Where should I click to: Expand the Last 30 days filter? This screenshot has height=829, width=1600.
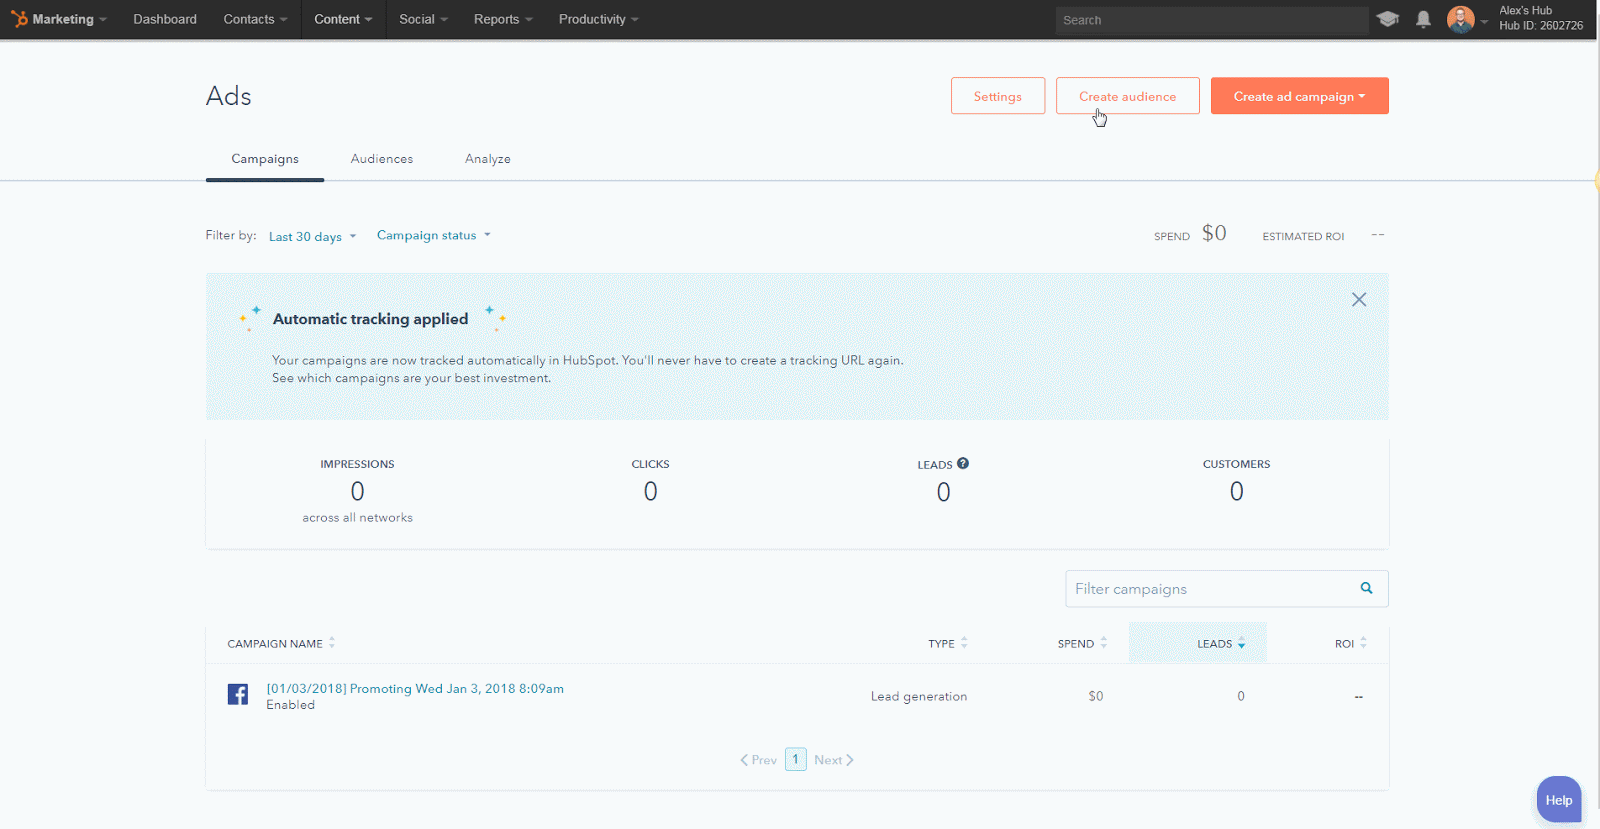pyautogui.click(x=312, y=237)
